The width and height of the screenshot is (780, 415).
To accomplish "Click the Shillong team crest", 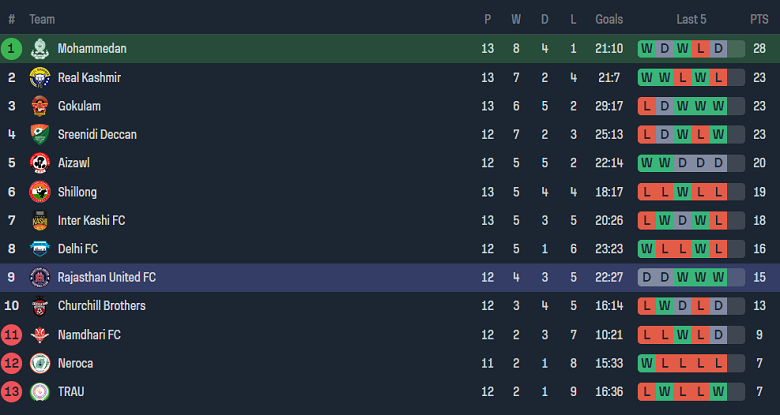I will pos(40,192).
